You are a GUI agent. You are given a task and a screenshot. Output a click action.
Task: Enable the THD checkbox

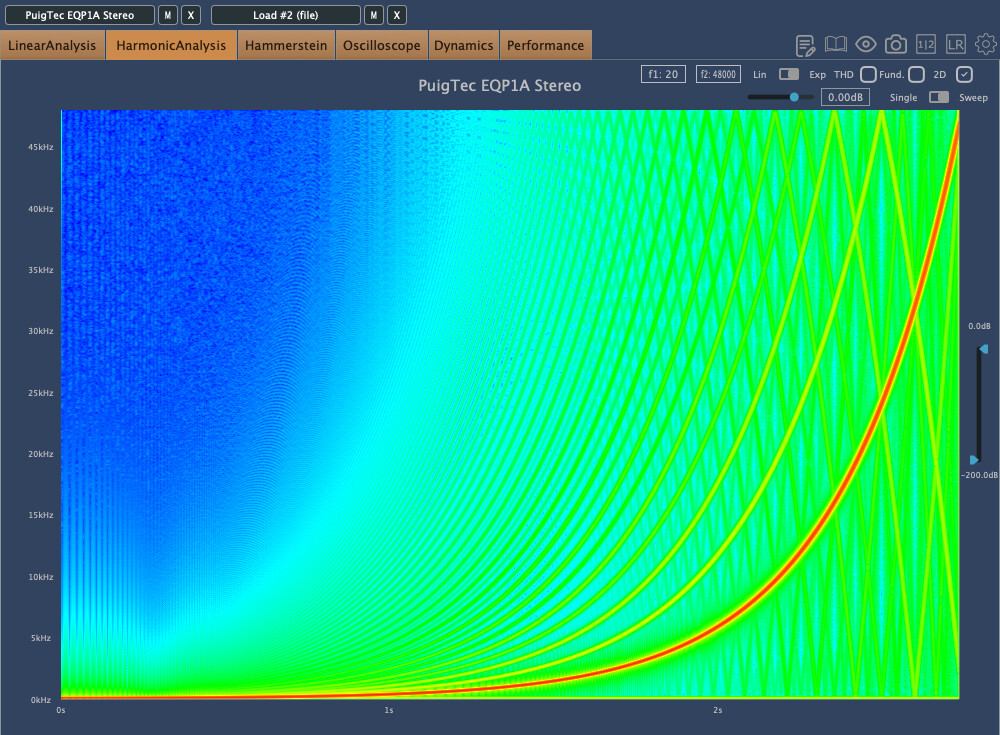(x=868, y=74)
